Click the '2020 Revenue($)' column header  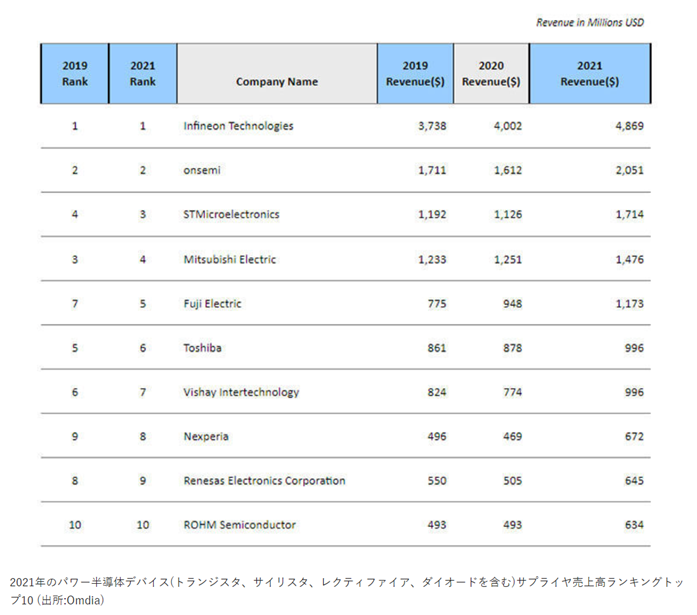pos(491,74)
